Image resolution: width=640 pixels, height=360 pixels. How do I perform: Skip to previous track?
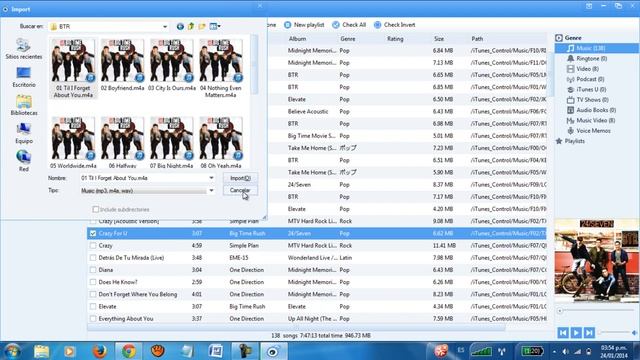pos(563,333)
